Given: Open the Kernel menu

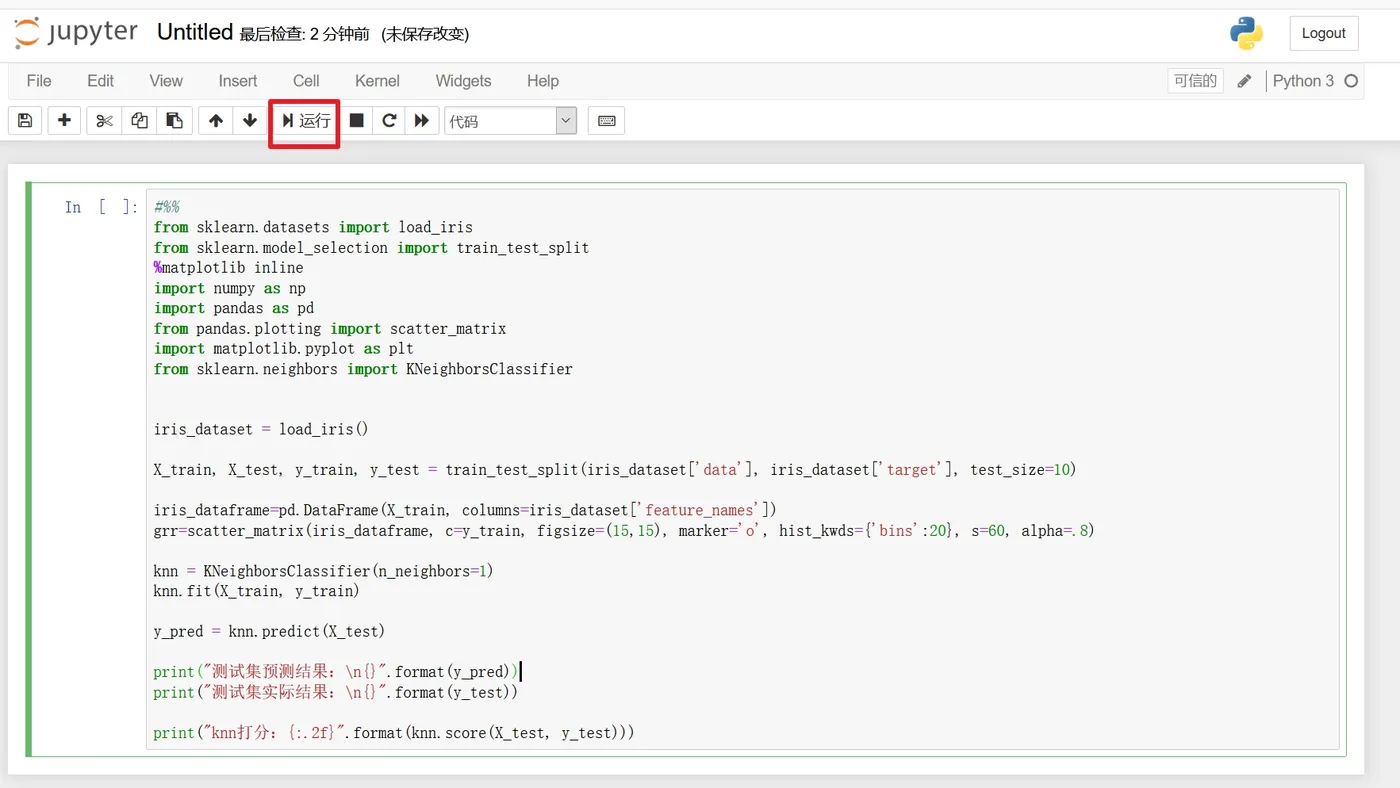Looking at the screenshot, I should click(377, 81).
